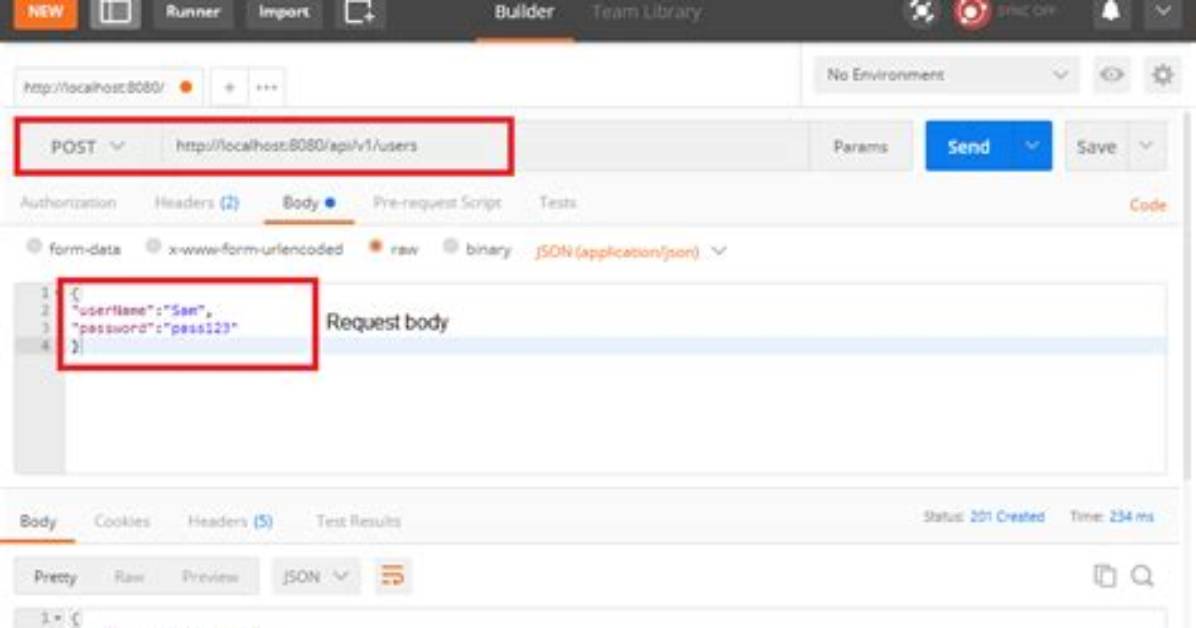
Task: Switch to the Builder tab
Action: coord(524,12)
